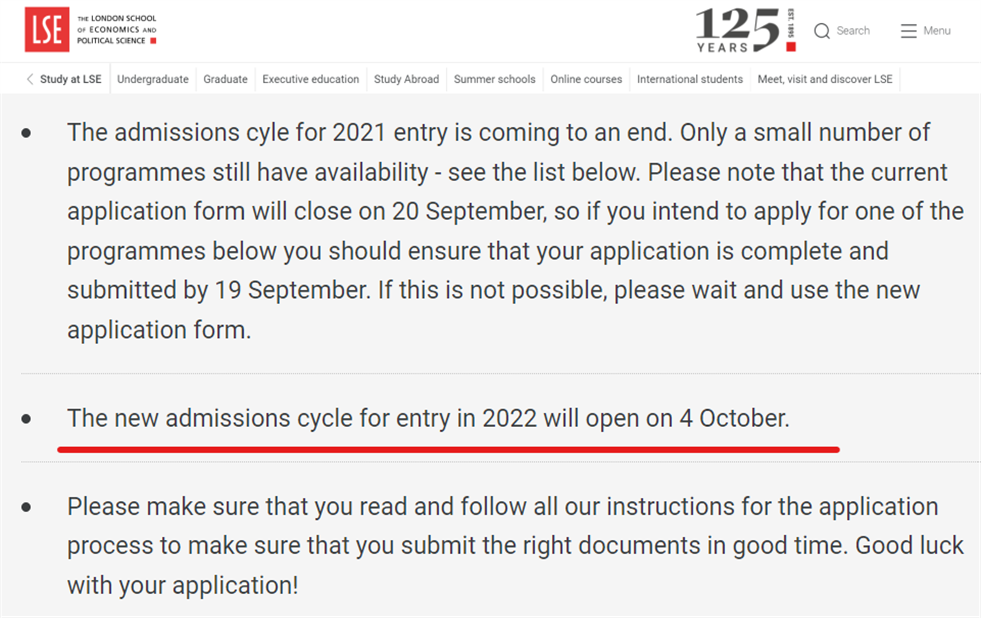
Task: Open the Undergraduate tab
Action: click(153, 79)
